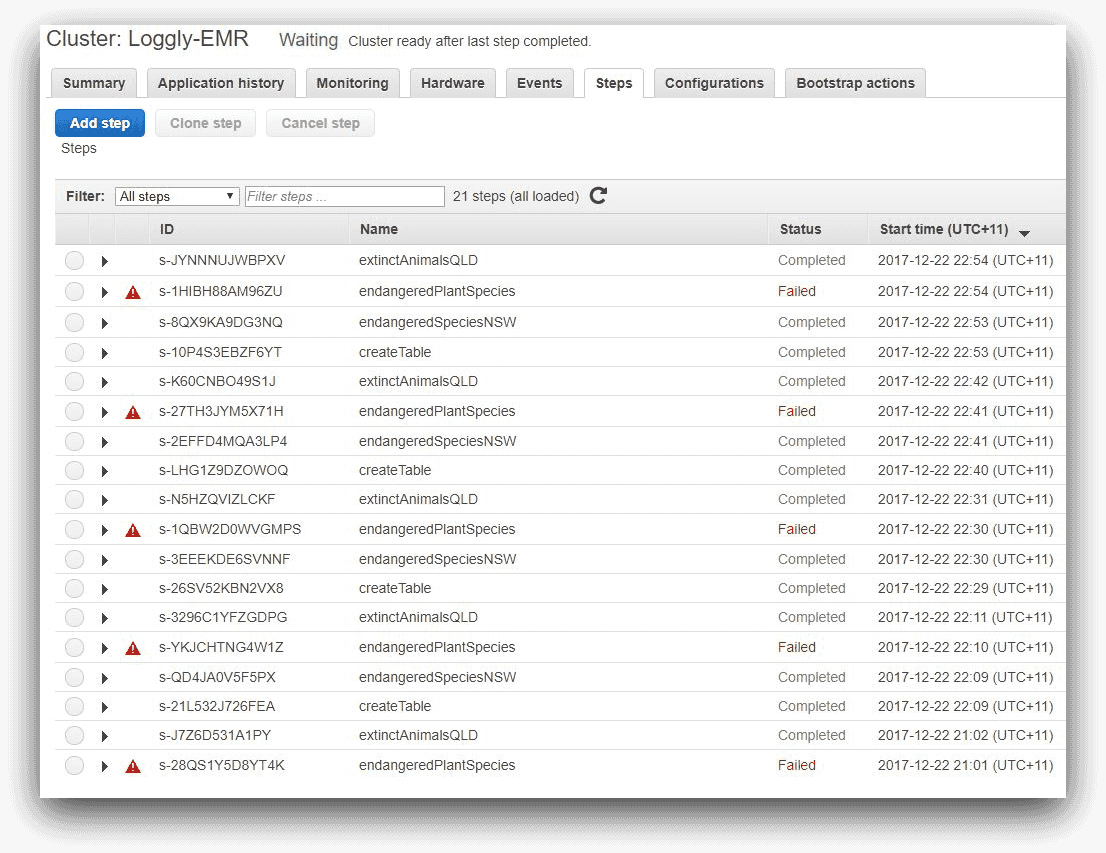
Task: Click sort arrow on Start time column
Action: [1024, 232]
